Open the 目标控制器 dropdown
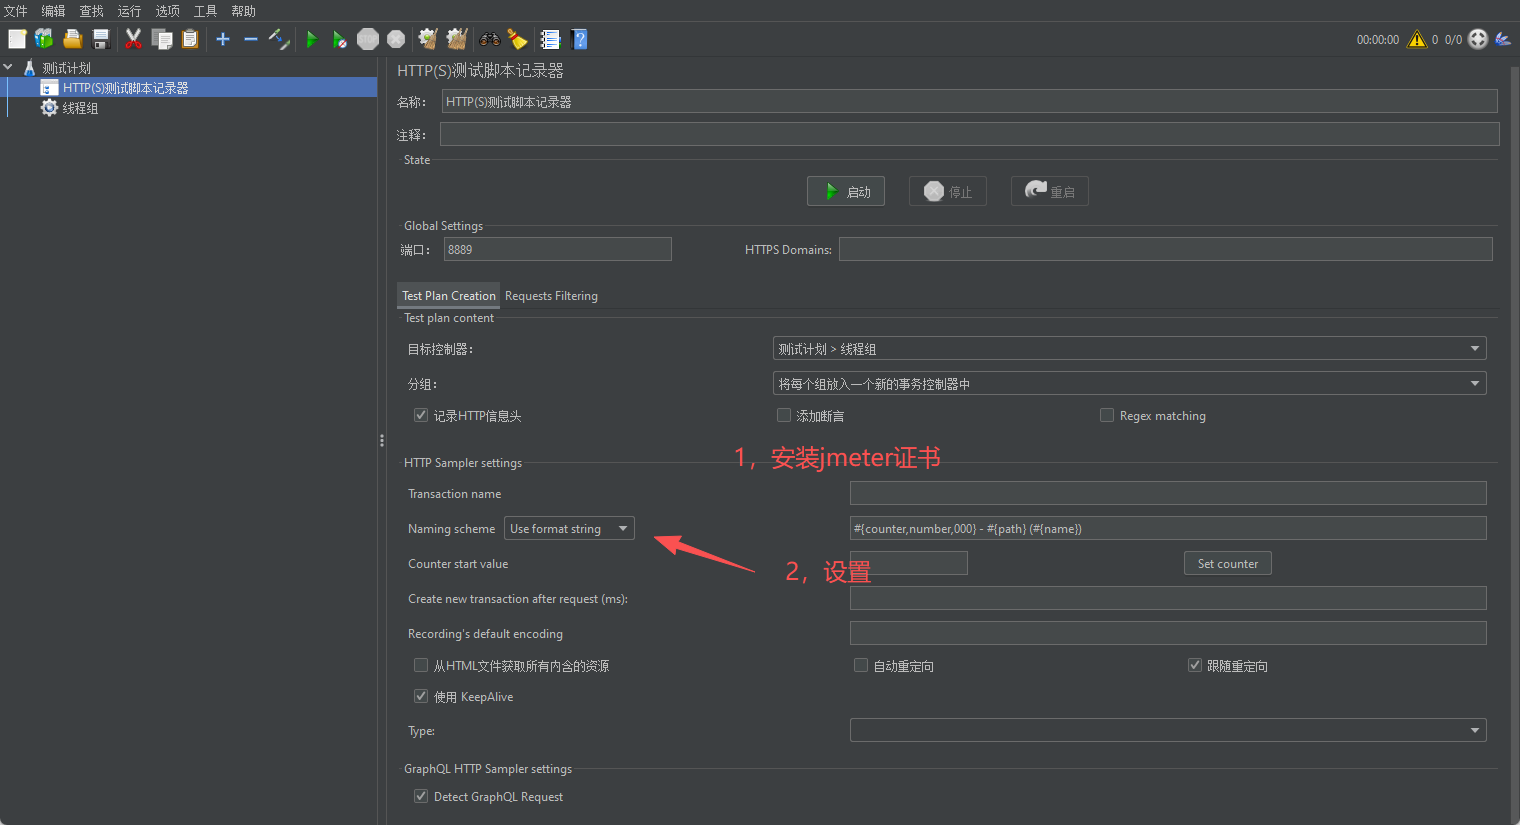 [1129, 348]
